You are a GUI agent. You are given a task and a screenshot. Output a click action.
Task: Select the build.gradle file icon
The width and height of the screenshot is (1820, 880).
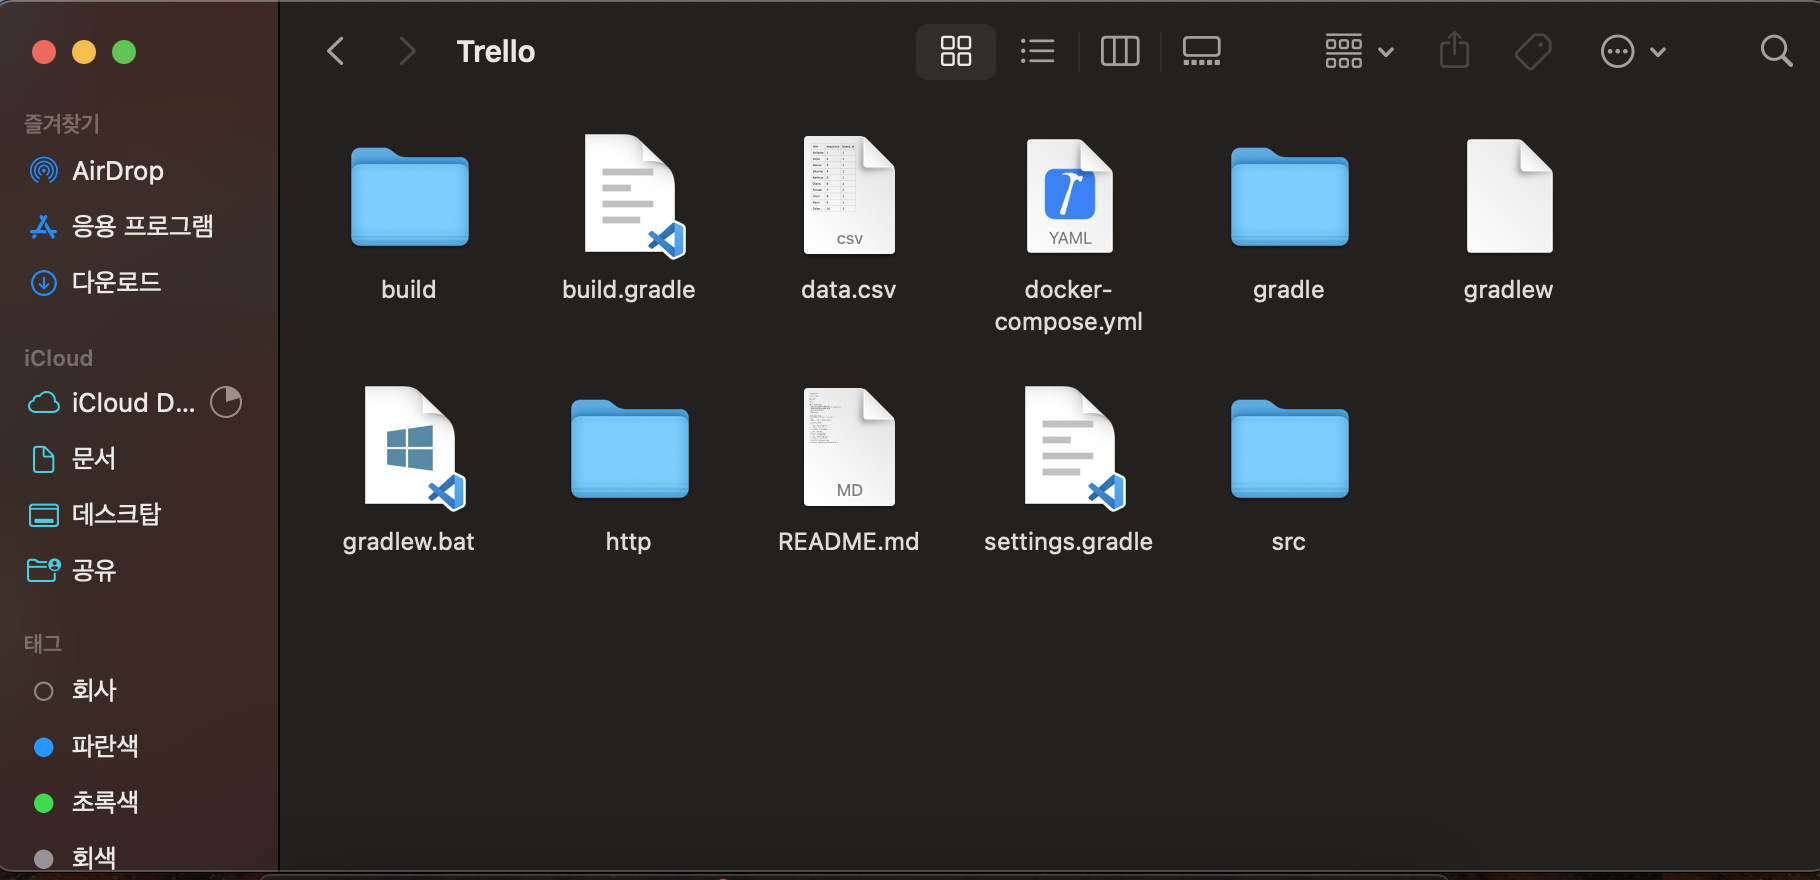pos(633,196)
